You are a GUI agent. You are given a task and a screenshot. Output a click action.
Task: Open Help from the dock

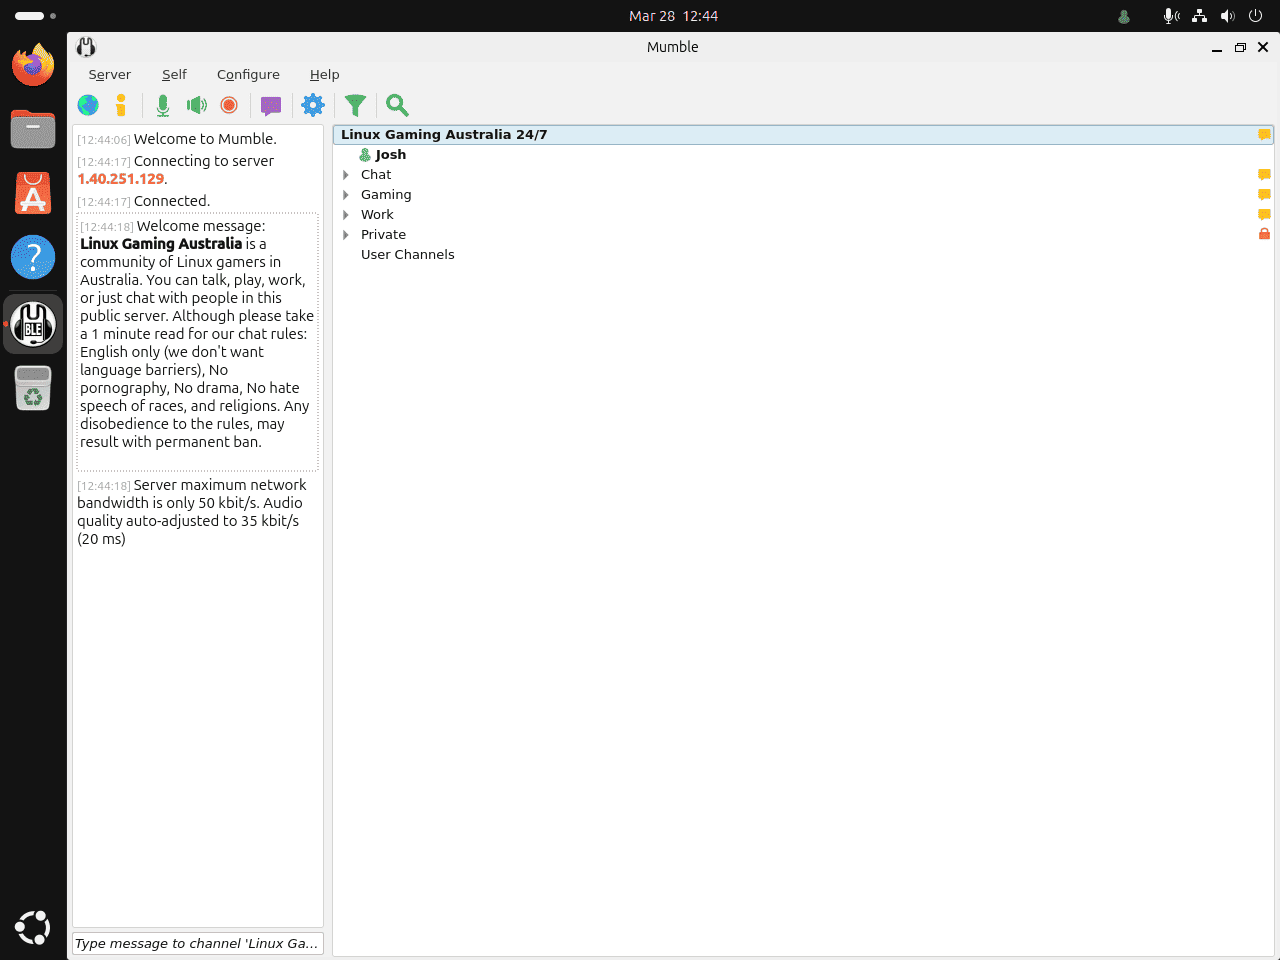pyautogui.click(x=33, y=258)
